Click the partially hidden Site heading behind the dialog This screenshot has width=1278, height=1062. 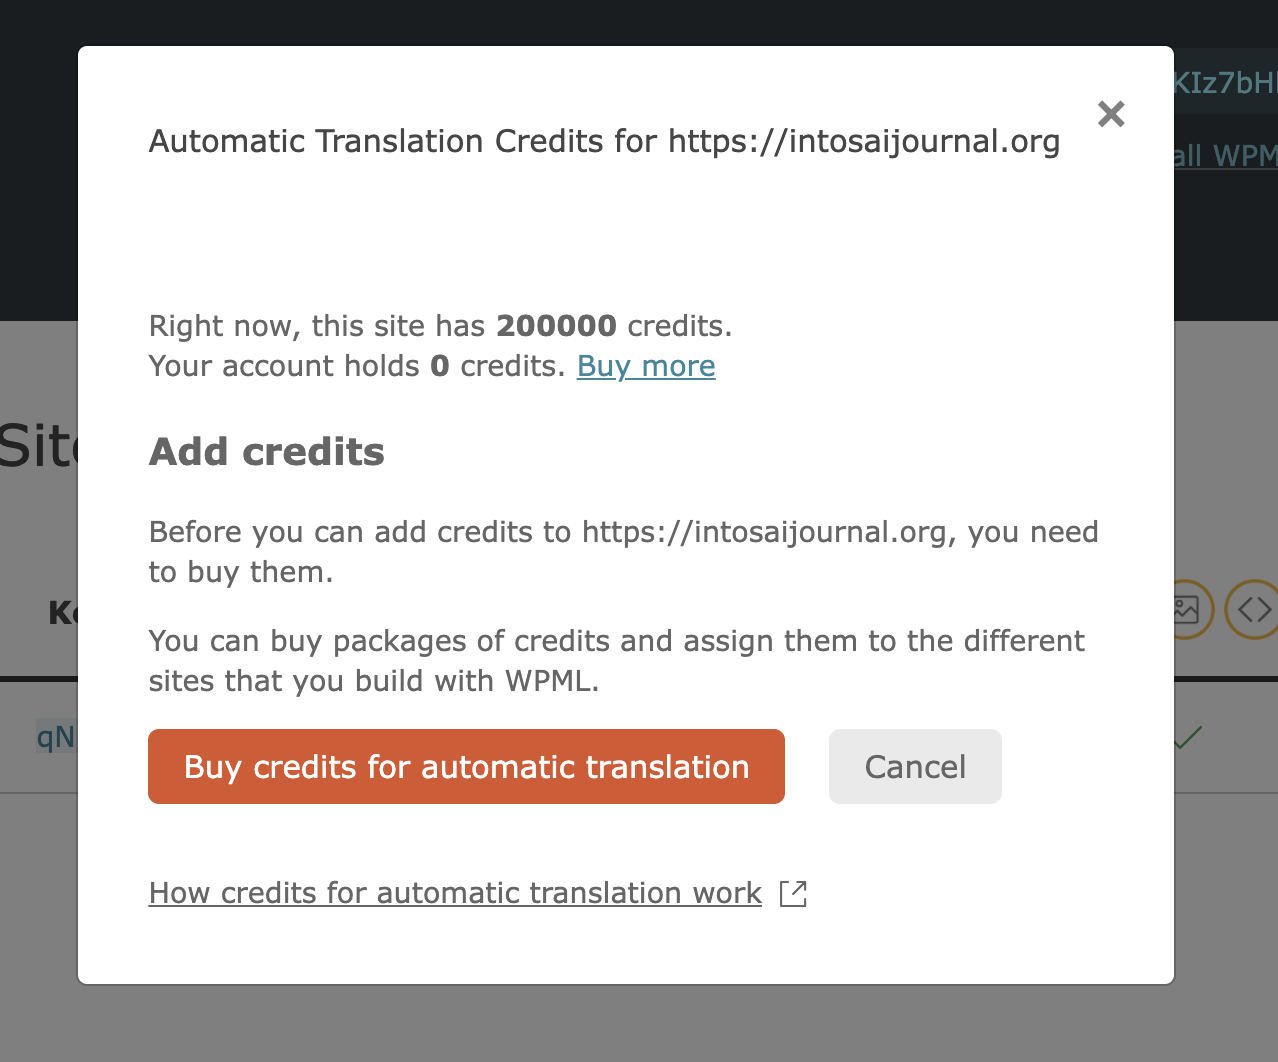(38, 446)
